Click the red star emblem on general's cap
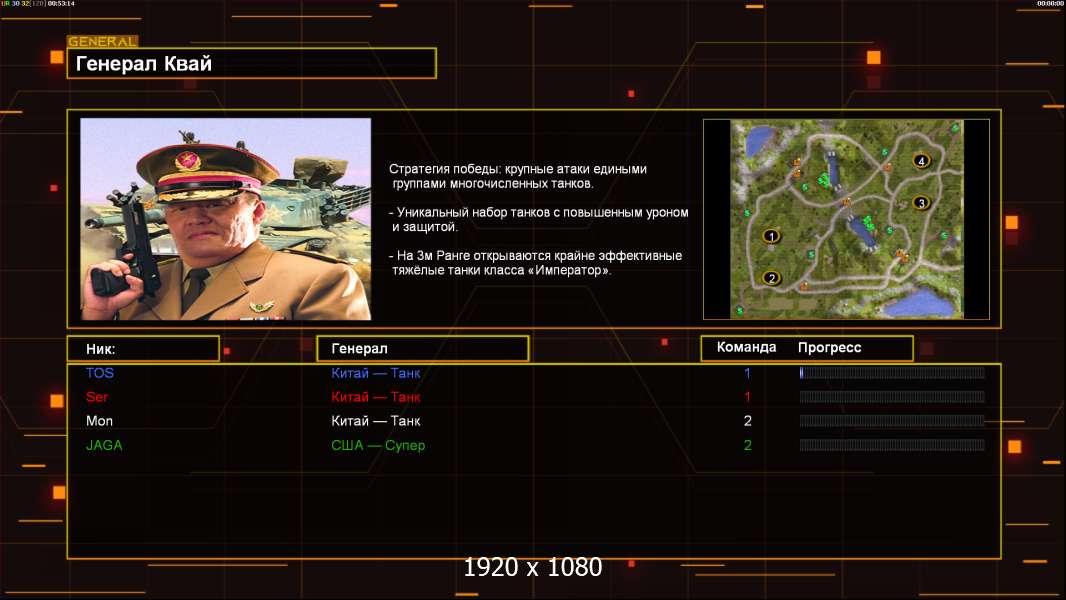 click(186, 159)
